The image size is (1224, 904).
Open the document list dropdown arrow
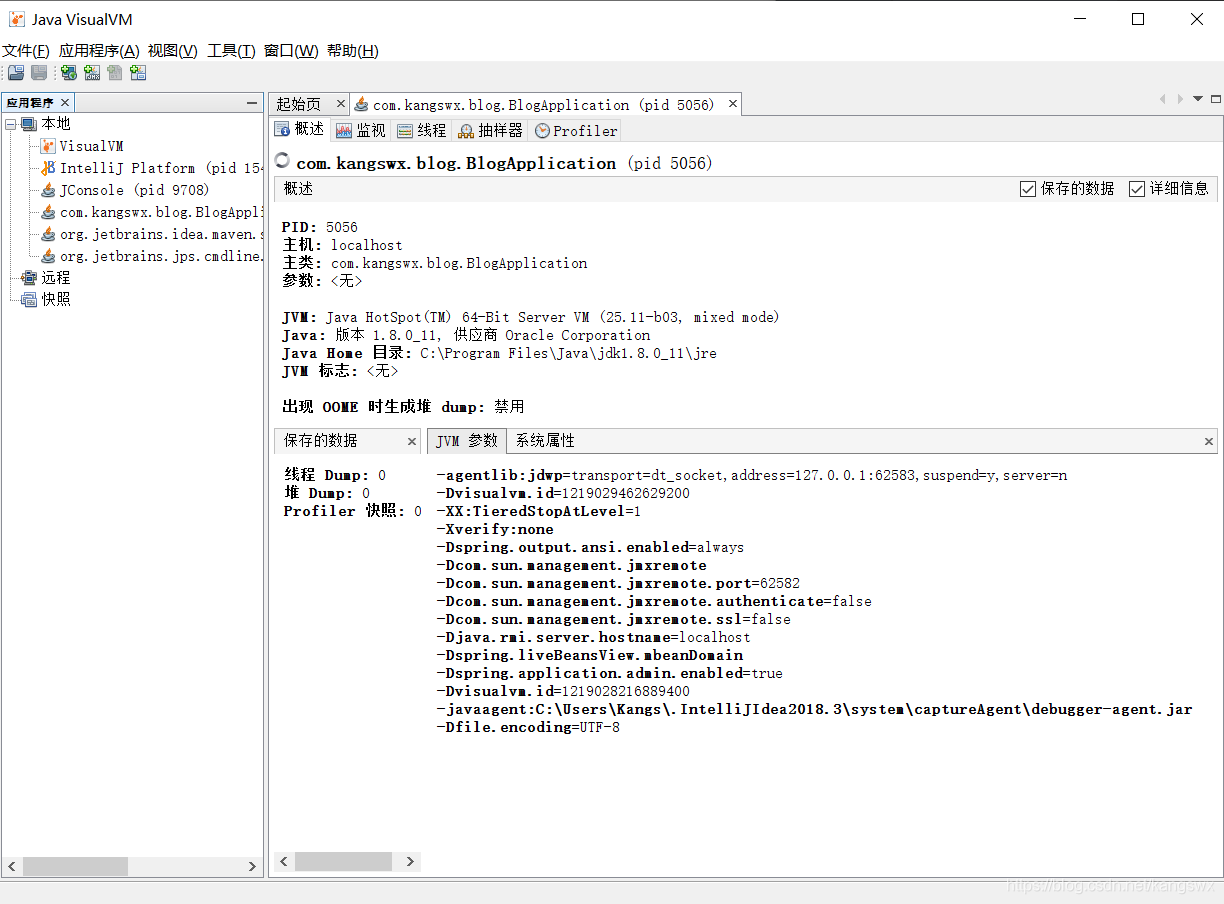point(1198,99)
